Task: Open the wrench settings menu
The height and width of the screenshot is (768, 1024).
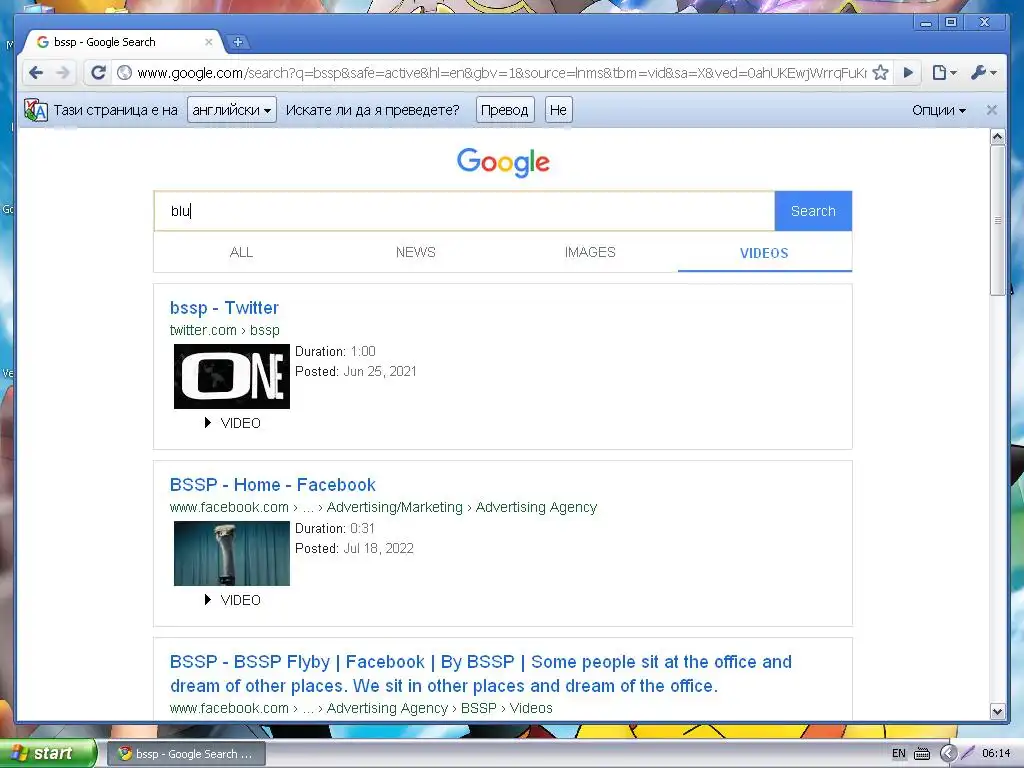Action: point(983,72)
